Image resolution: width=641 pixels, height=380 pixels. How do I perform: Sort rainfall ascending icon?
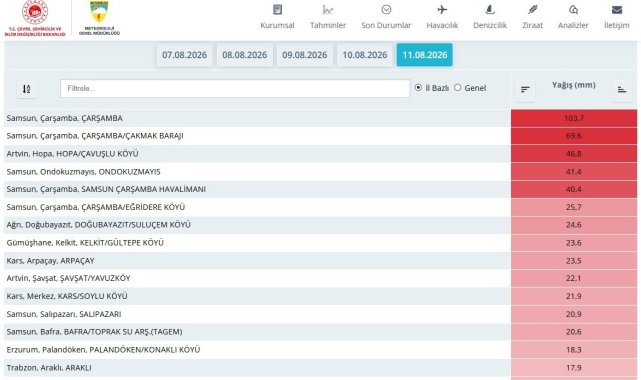[622, 89]
